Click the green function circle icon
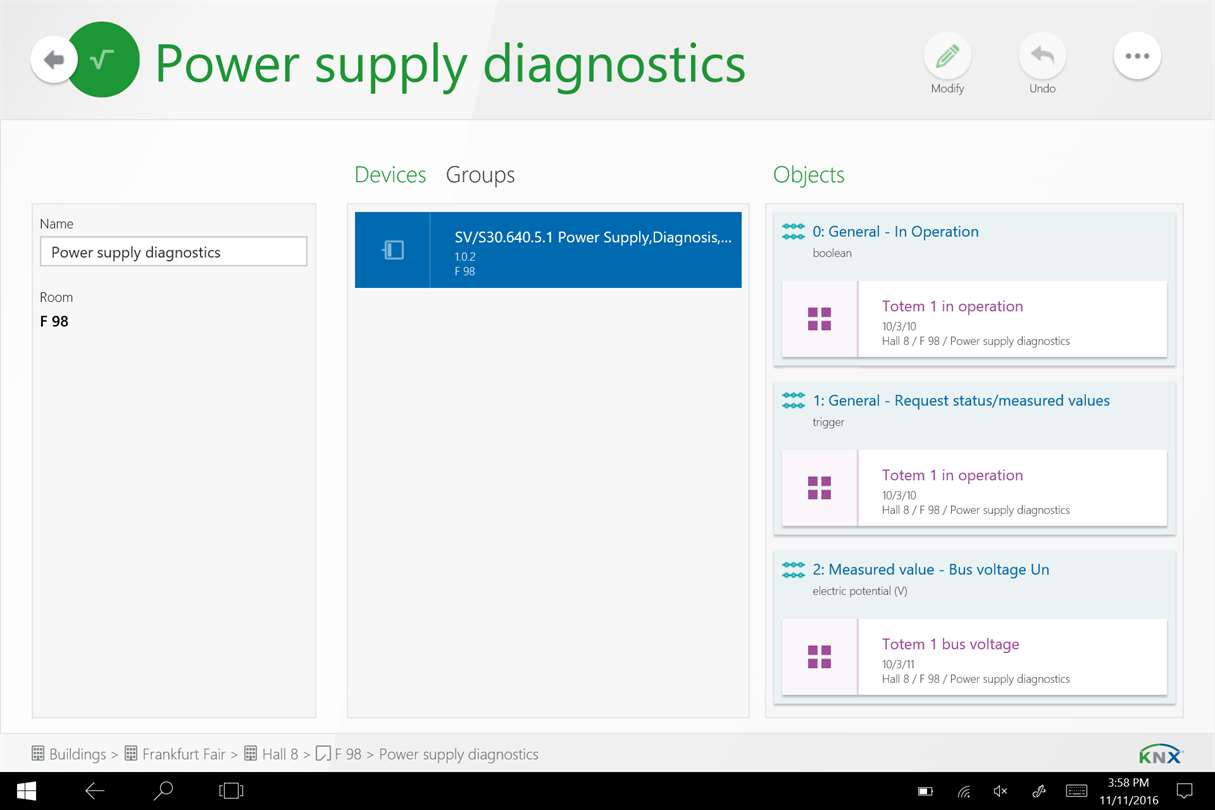Image resolution: width=1215 pixels, height=810 pixels. pos(102,60)
